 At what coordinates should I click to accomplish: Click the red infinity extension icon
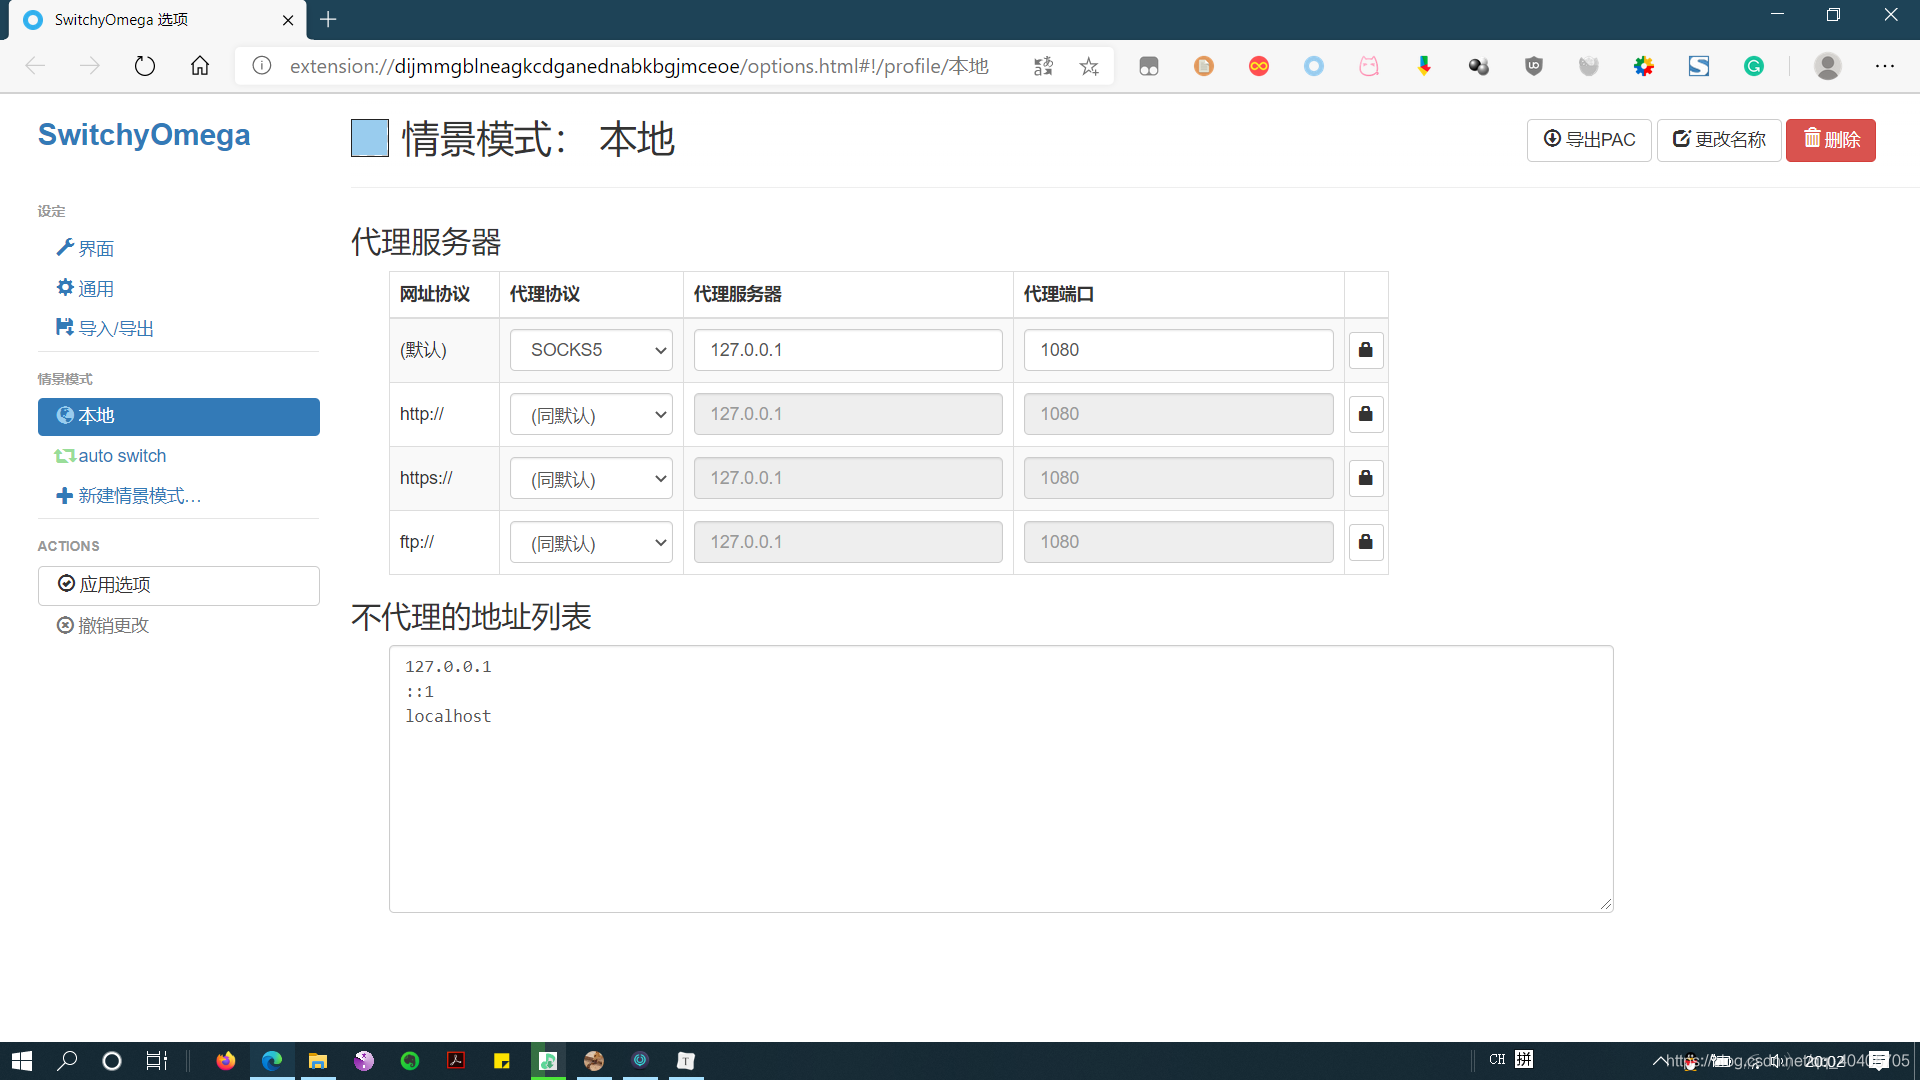(x=1259, y=66)
